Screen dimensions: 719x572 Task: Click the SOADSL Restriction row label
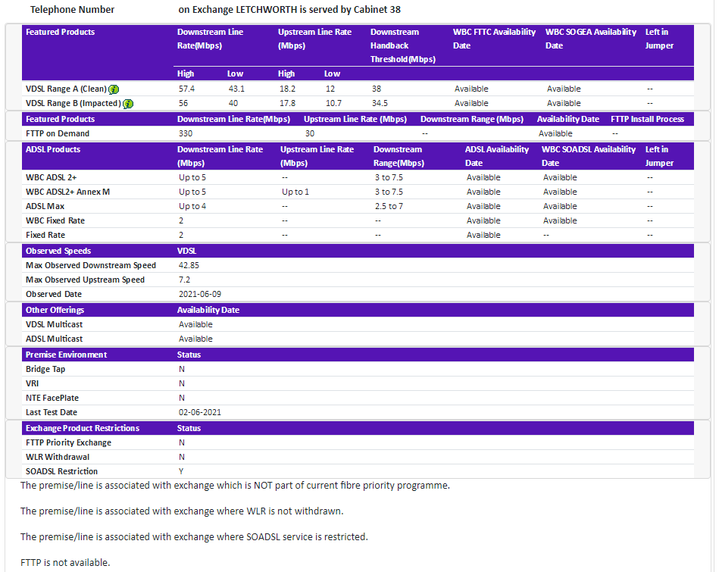pyautogui.click(x=62, y=471)
